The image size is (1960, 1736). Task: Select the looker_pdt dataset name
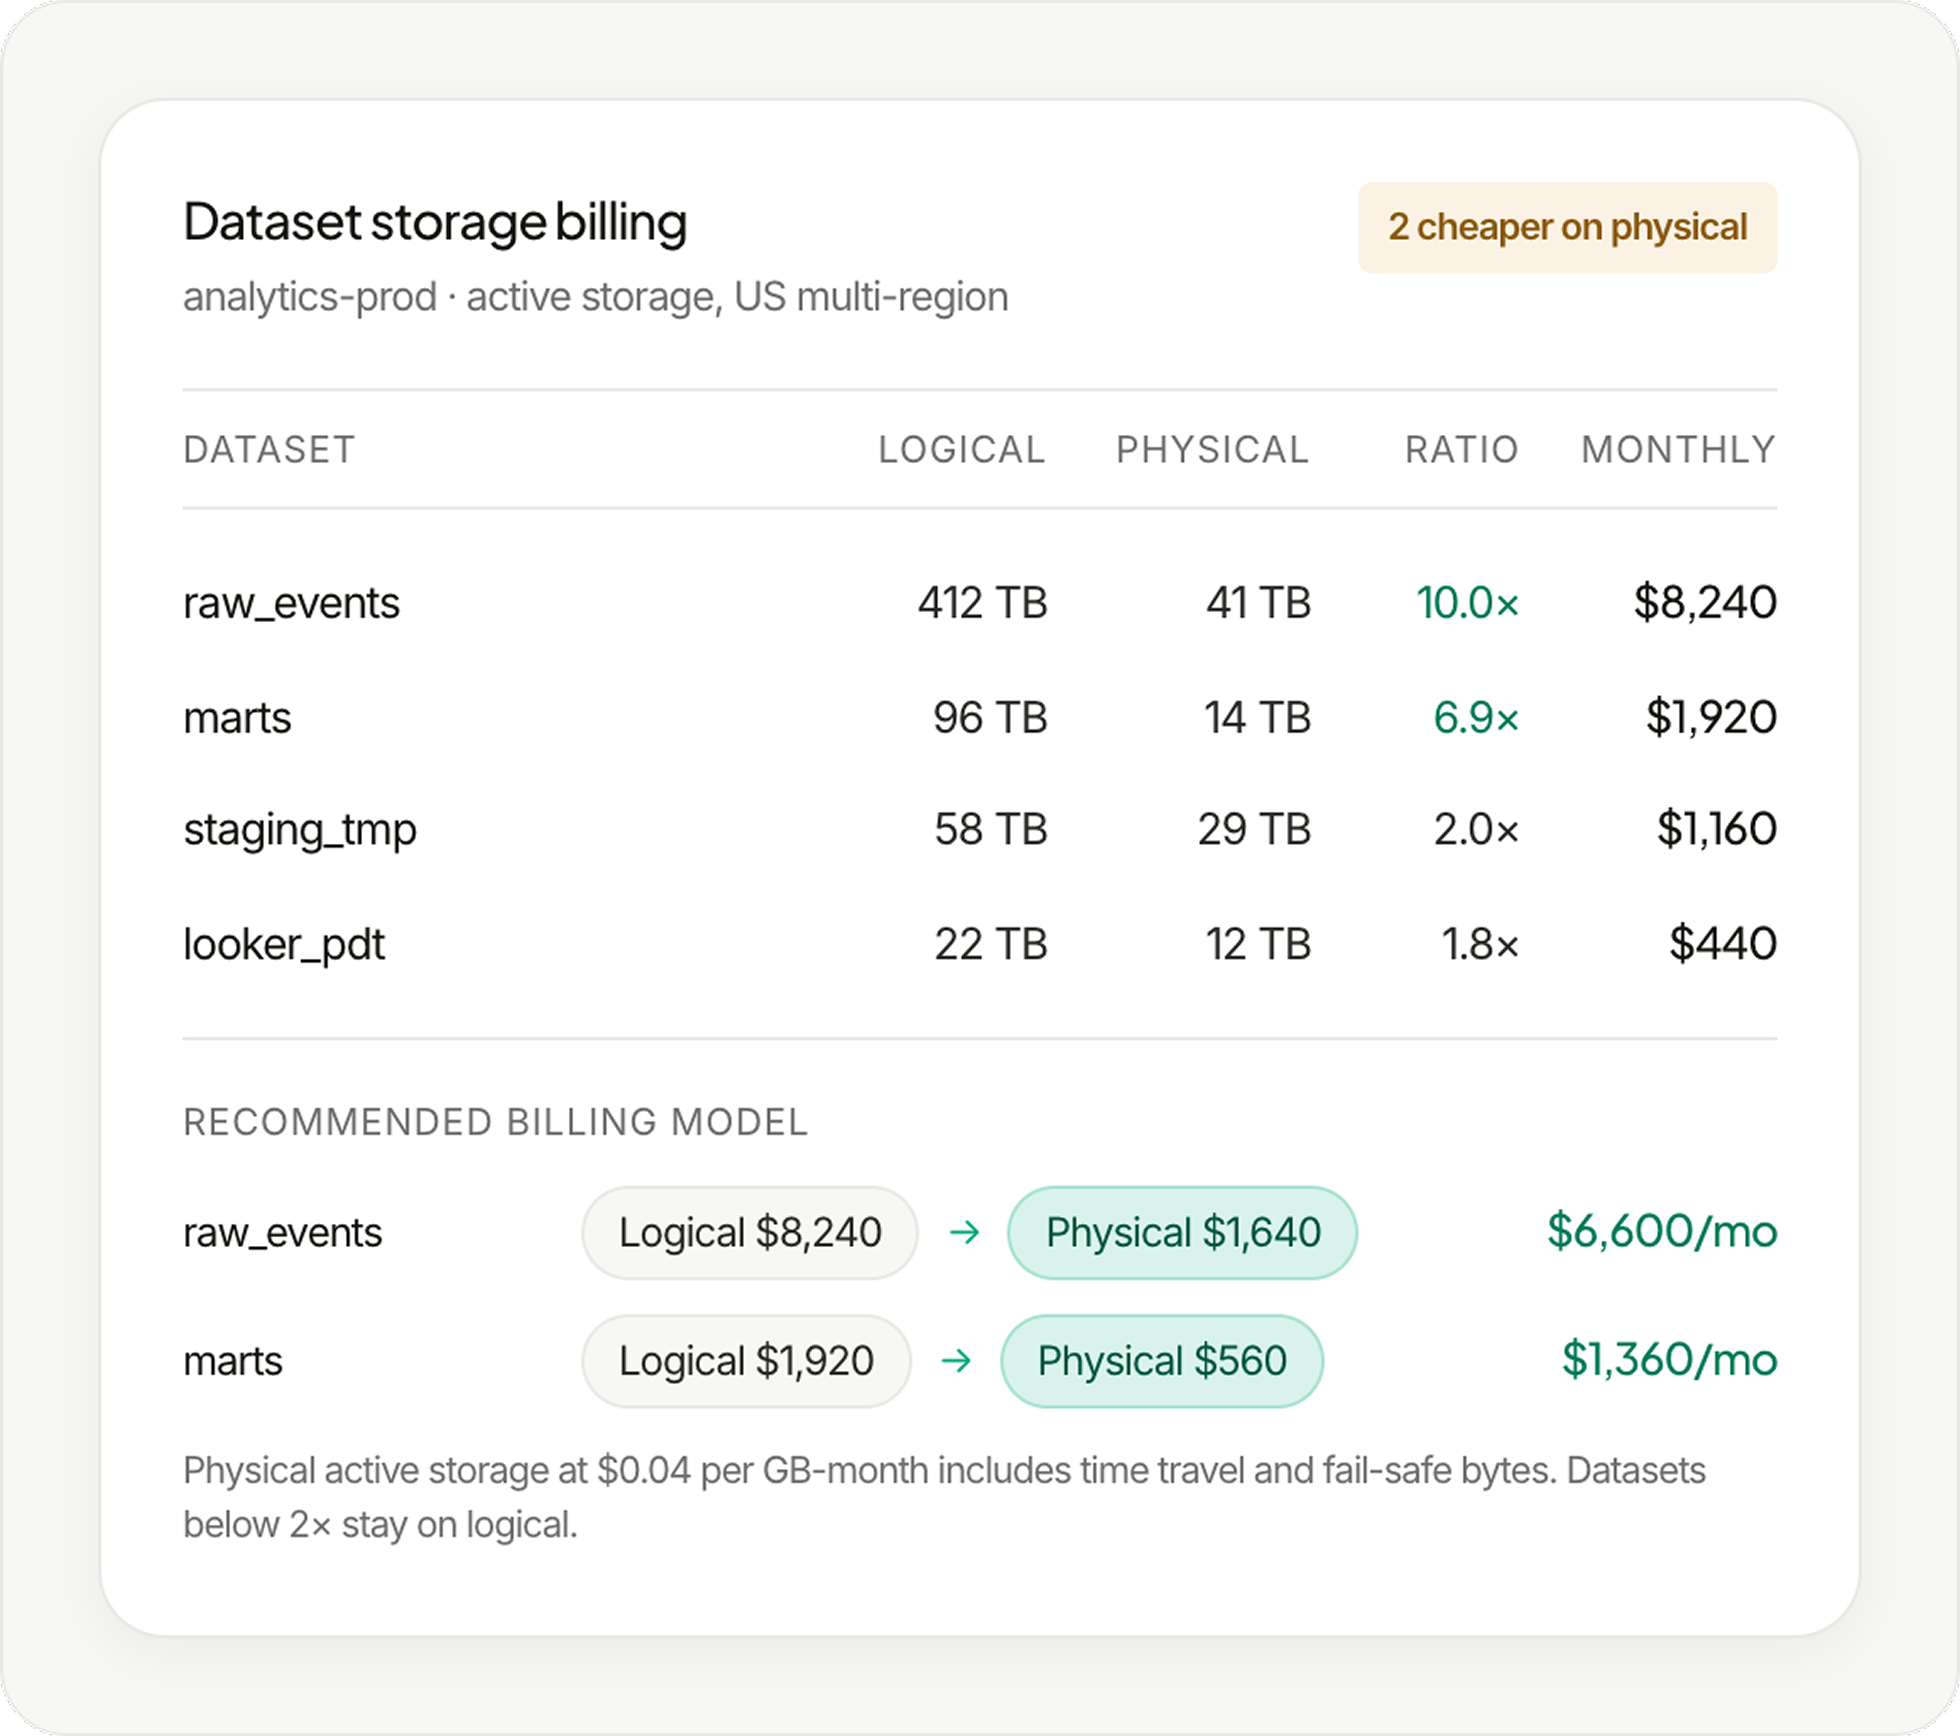[x=284, y=944]
